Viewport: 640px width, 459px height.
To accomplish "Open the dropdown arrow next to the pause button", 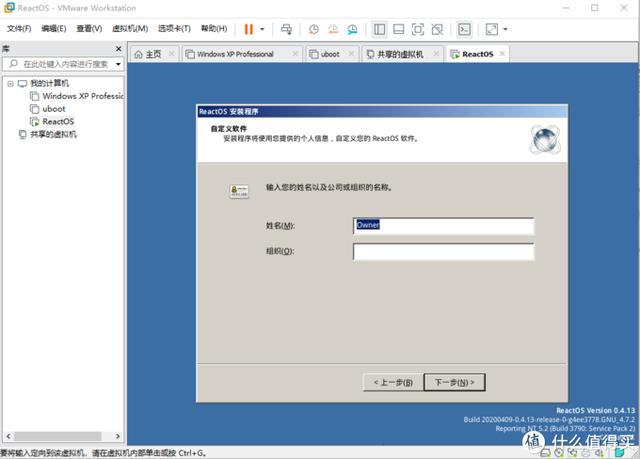I will (262, 29).
